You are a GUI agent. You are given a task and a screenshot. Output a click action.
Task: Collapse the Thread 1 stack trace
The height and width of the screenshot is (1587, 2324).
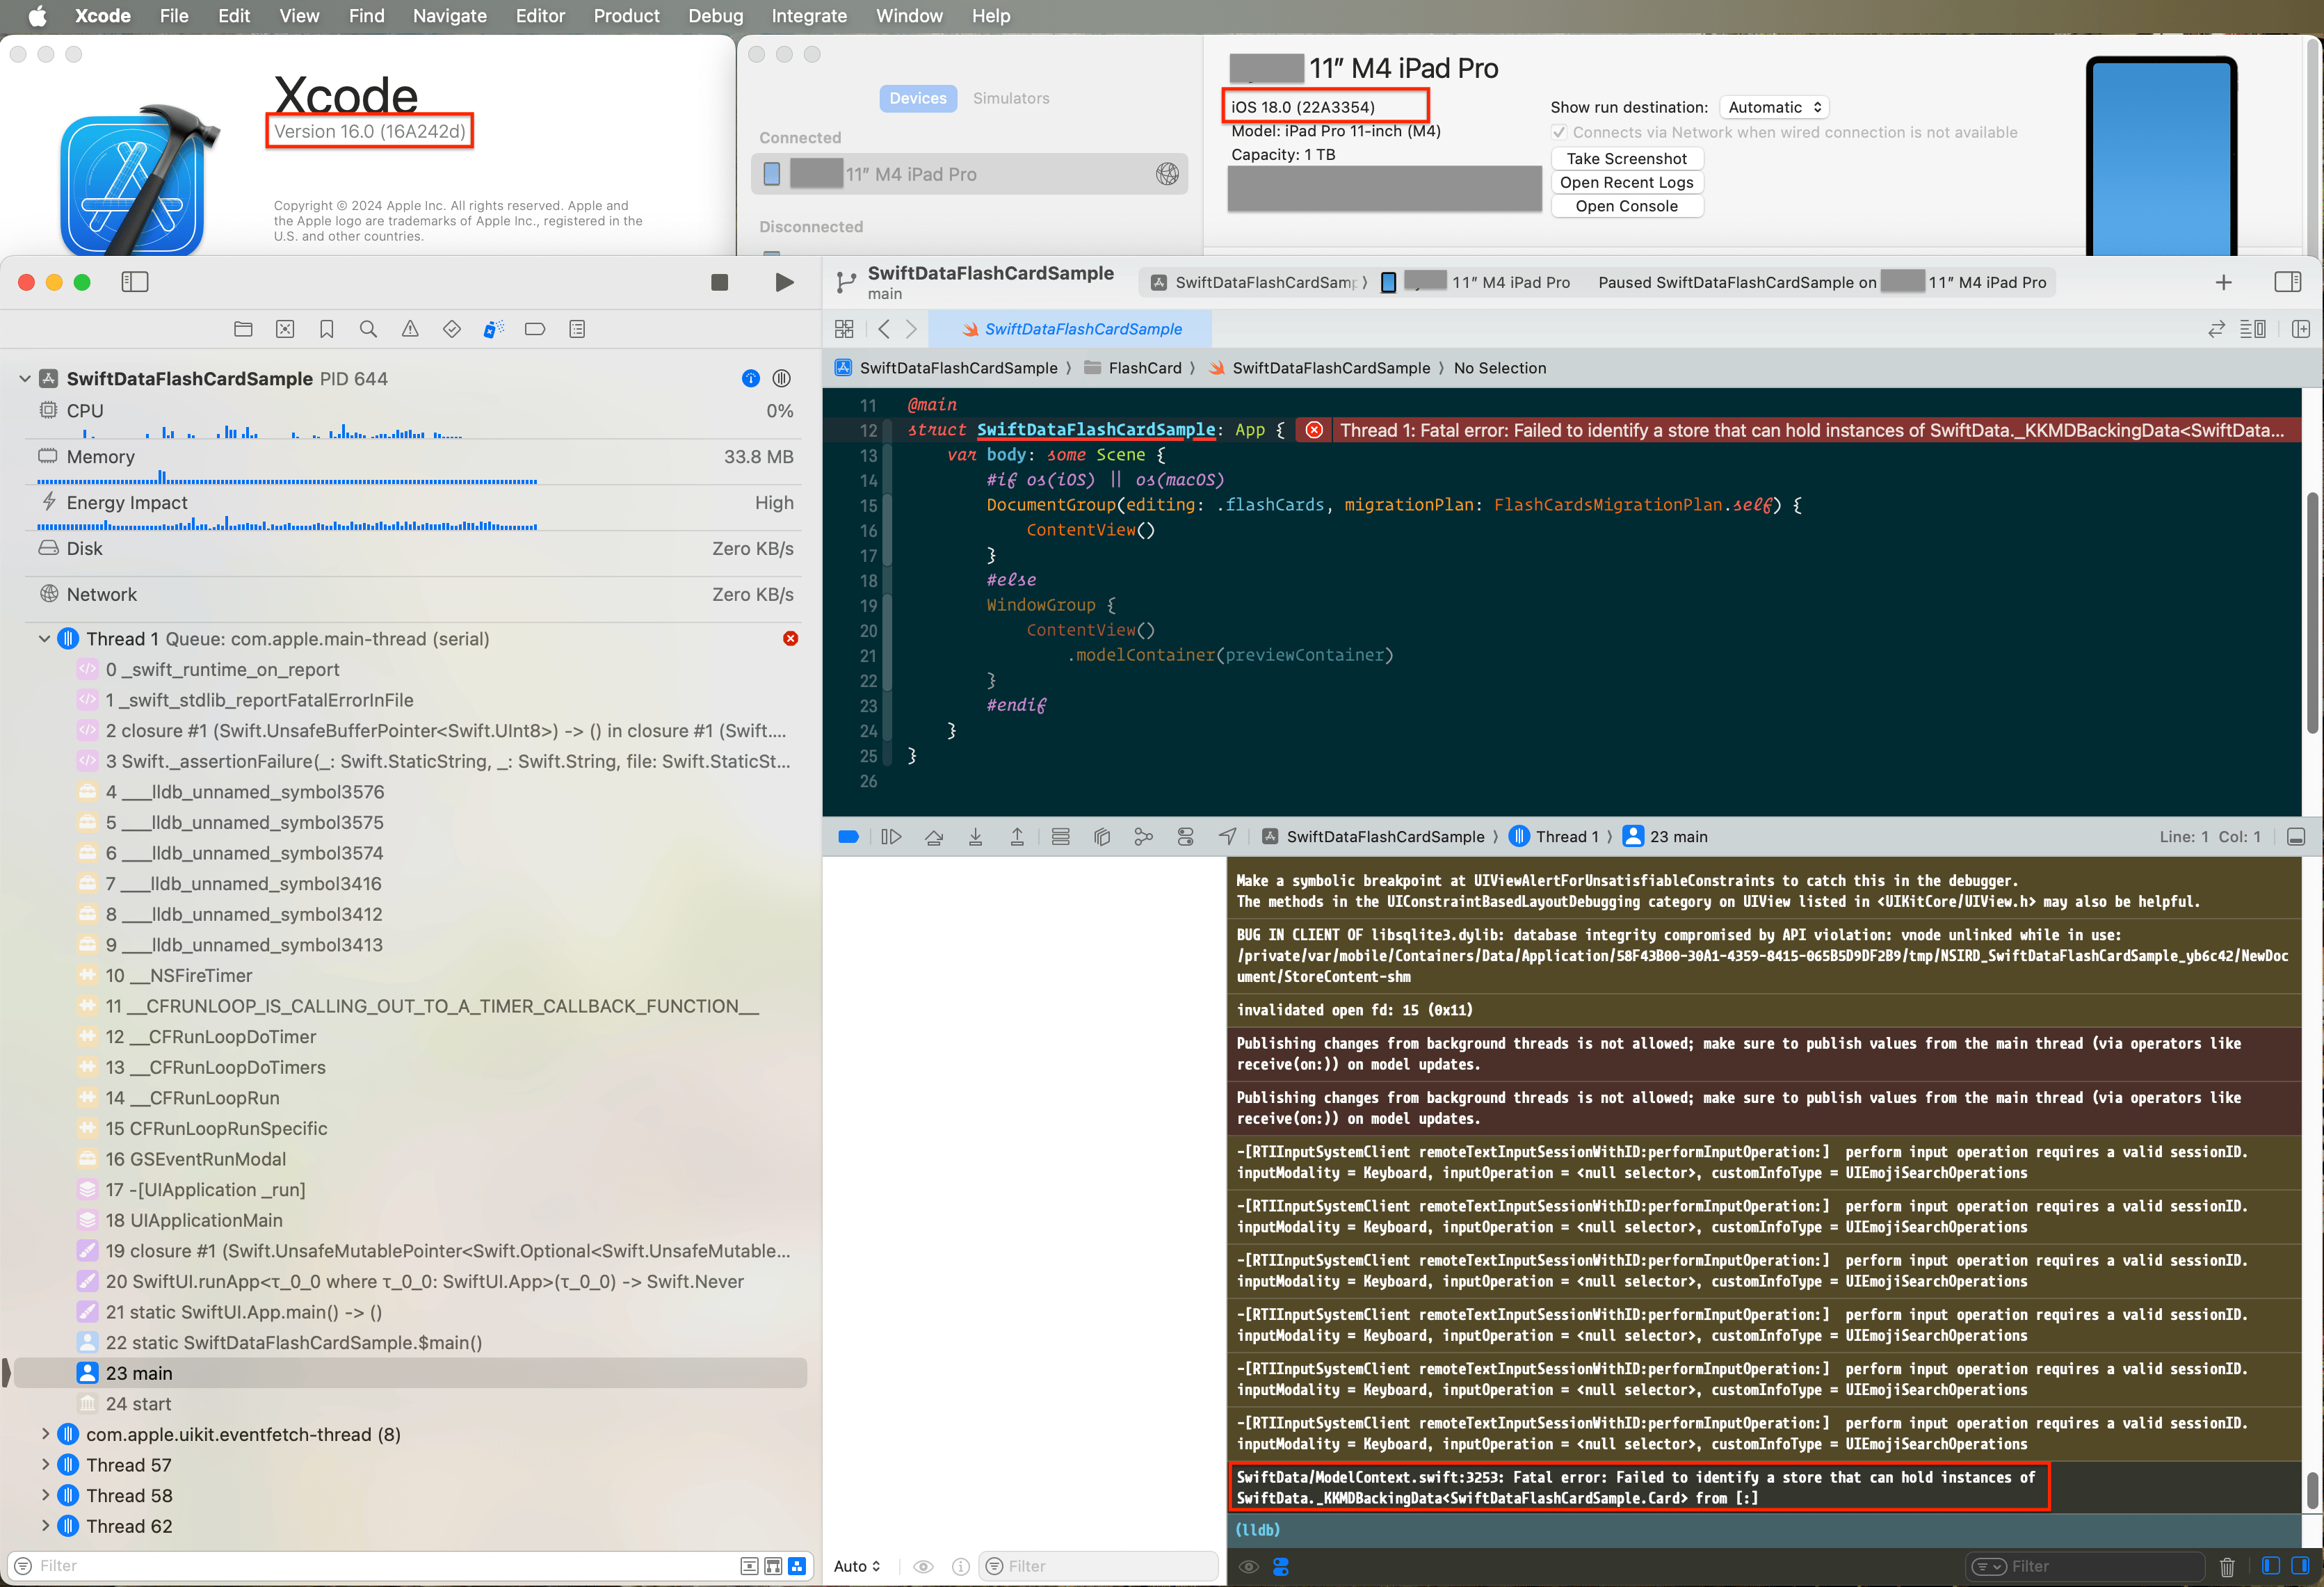pyautogui.click(x=44, y=638)
